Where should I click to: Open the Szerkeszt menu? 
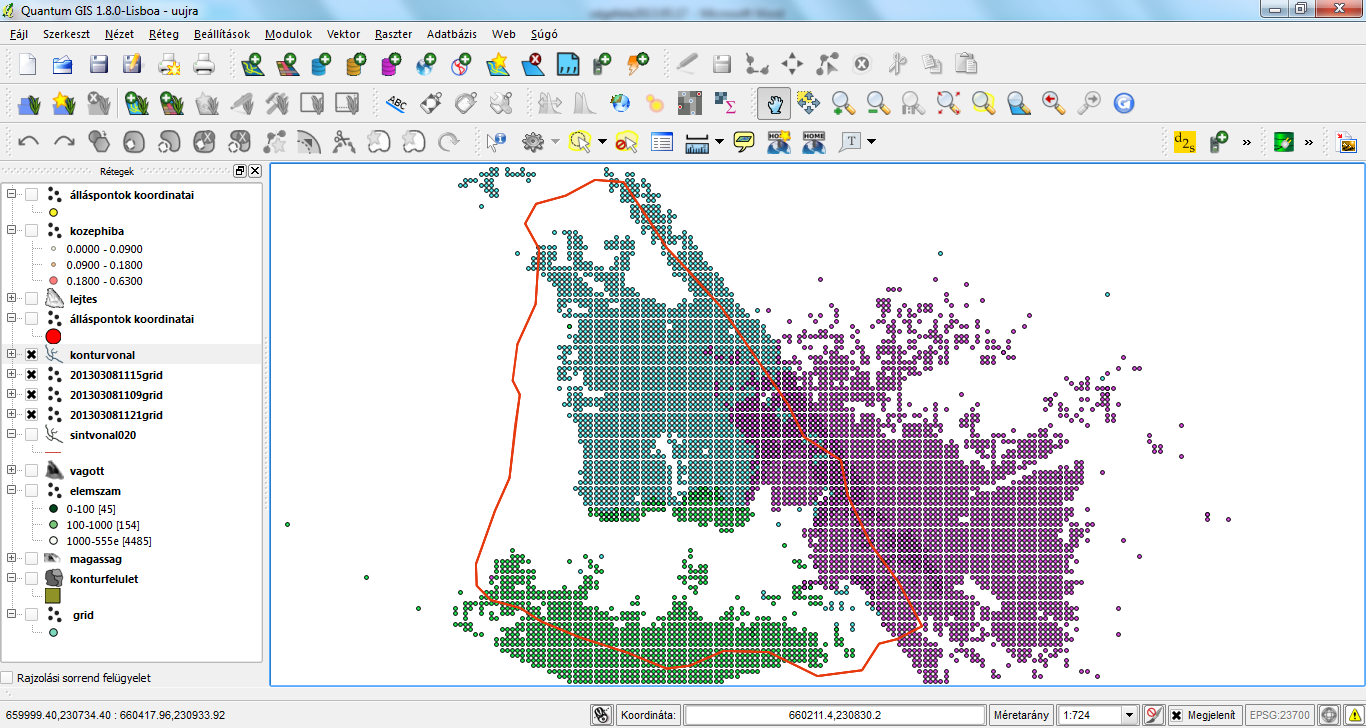[66, 34]
